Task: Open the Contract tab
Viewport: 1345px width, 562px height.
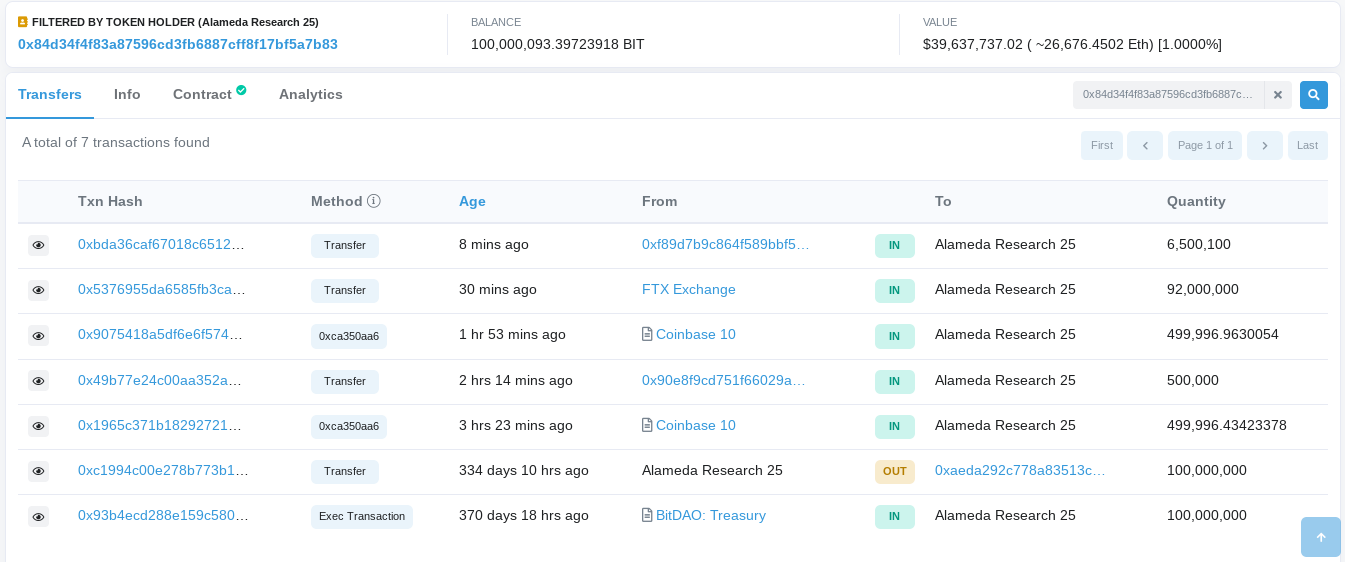Action: (x=202, y=94)
